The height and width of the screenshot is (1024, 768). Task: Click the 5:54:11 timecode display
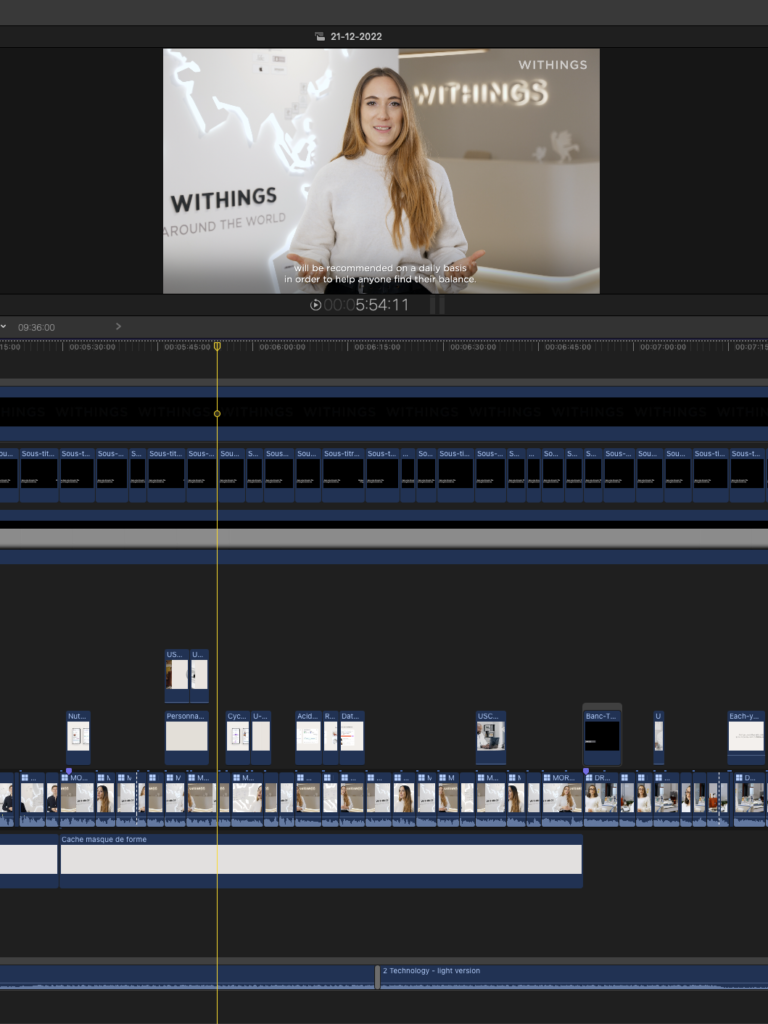click(366, 305)
